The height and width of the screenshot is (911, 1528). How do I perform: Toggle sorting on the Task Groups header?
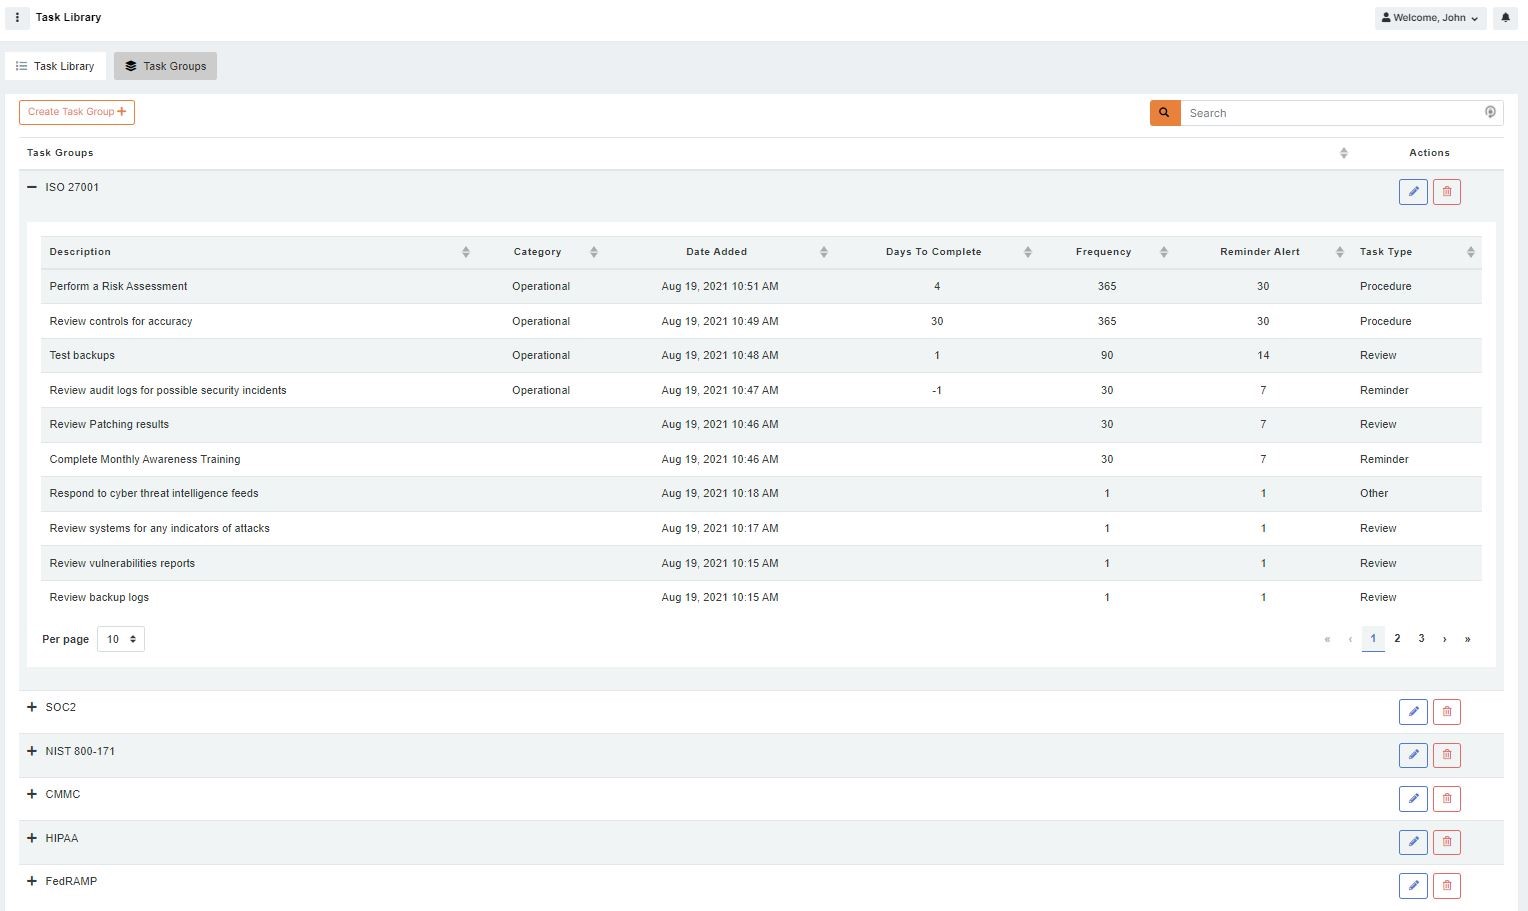[x=1344, y=152]
